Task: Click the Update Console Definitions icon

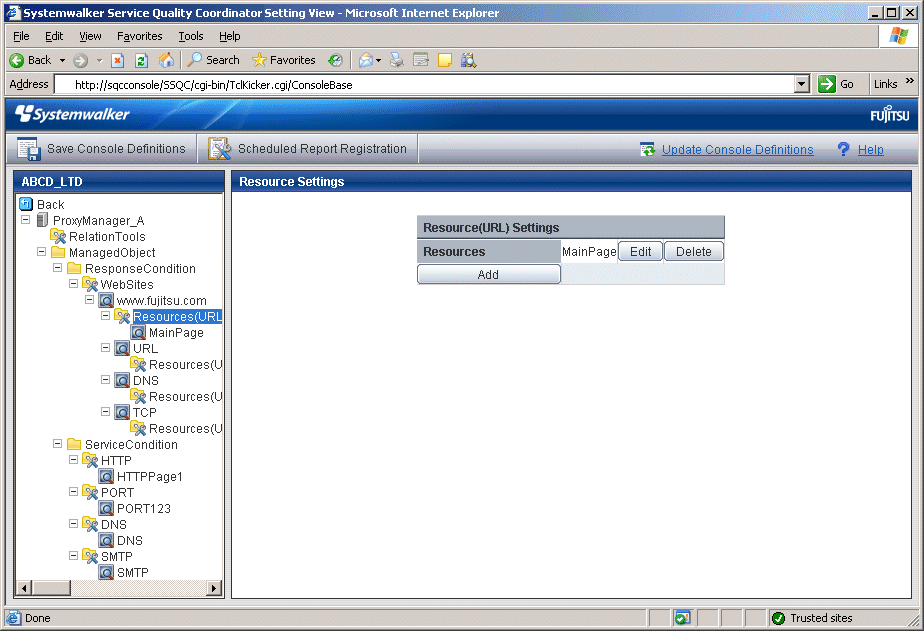Action: click(648, 150)
